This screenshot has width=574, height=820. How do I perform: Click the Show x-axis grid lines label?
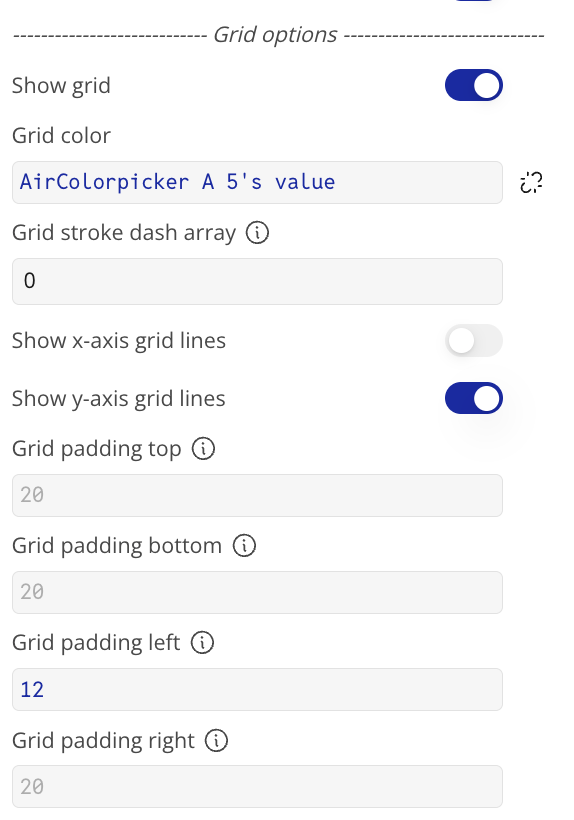119,341
